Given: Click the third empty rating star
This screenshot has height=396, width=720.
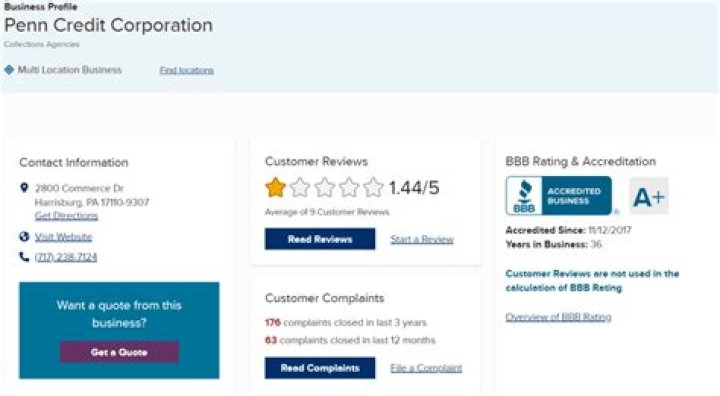Looking at the screenshot, I should click(x=325, y=187).
